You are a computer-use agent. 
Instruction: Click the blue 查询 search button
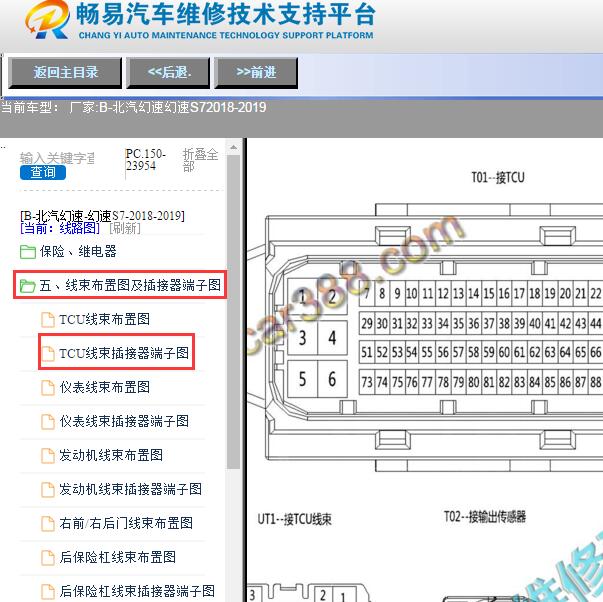43,172
